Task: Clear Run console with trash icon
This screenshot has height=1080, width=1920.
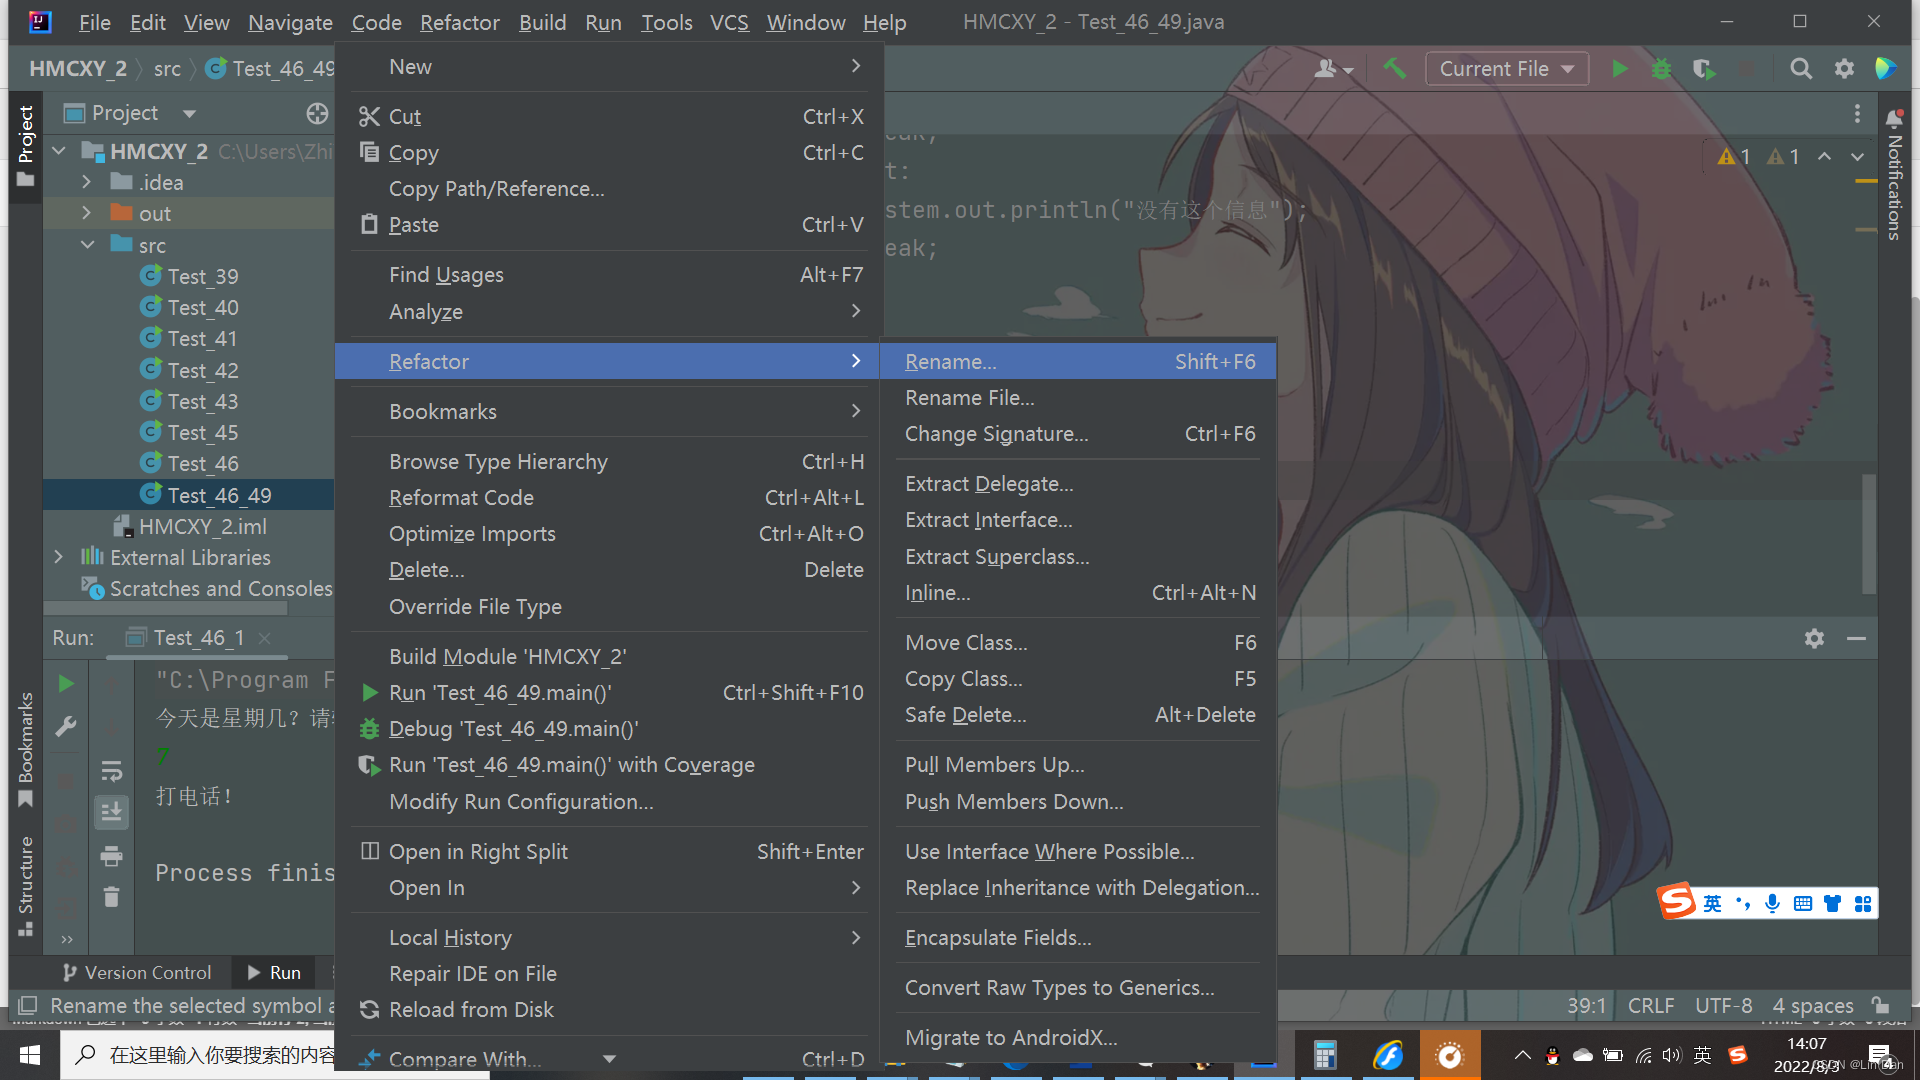Action: pos(111,897)
